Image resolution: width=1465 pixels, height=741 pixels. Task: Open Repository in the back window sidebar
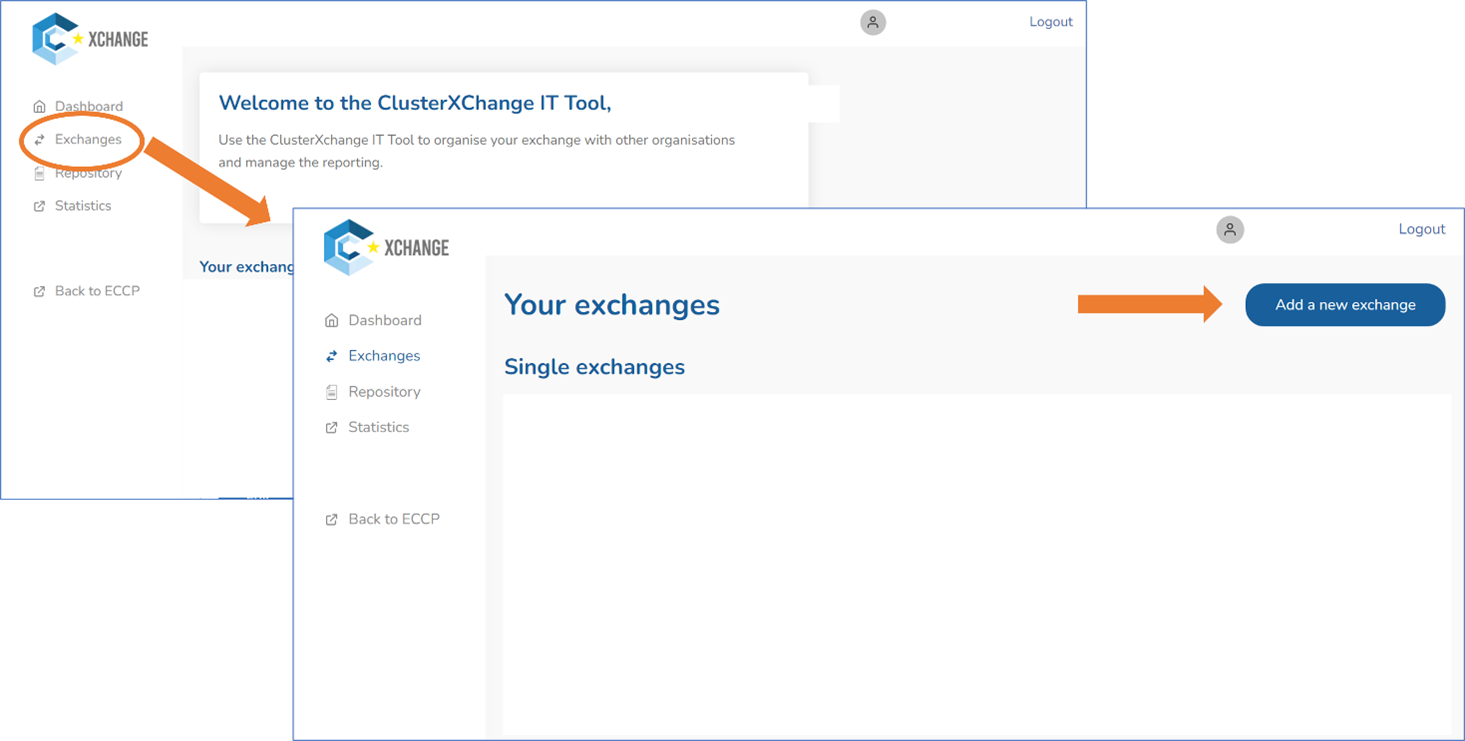[x=88, y=173]
